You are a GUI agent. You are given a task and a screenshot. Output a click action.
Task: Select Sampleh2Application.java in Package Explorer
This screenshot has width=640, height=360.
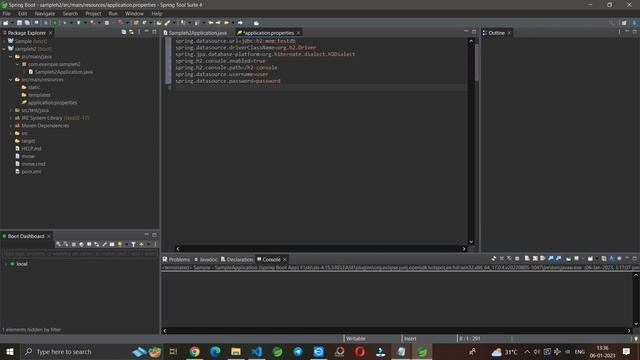(60, 72)
